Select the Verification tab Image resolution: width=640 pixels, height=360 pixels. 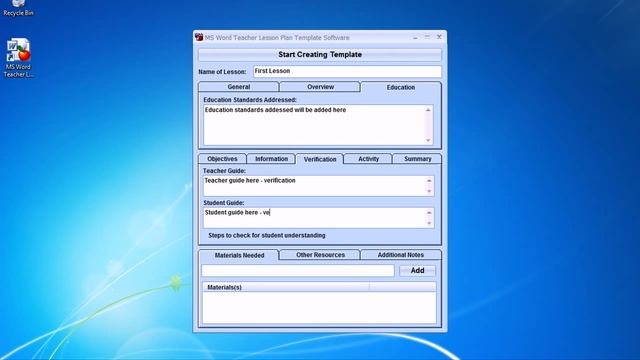(x=320, y=159)
